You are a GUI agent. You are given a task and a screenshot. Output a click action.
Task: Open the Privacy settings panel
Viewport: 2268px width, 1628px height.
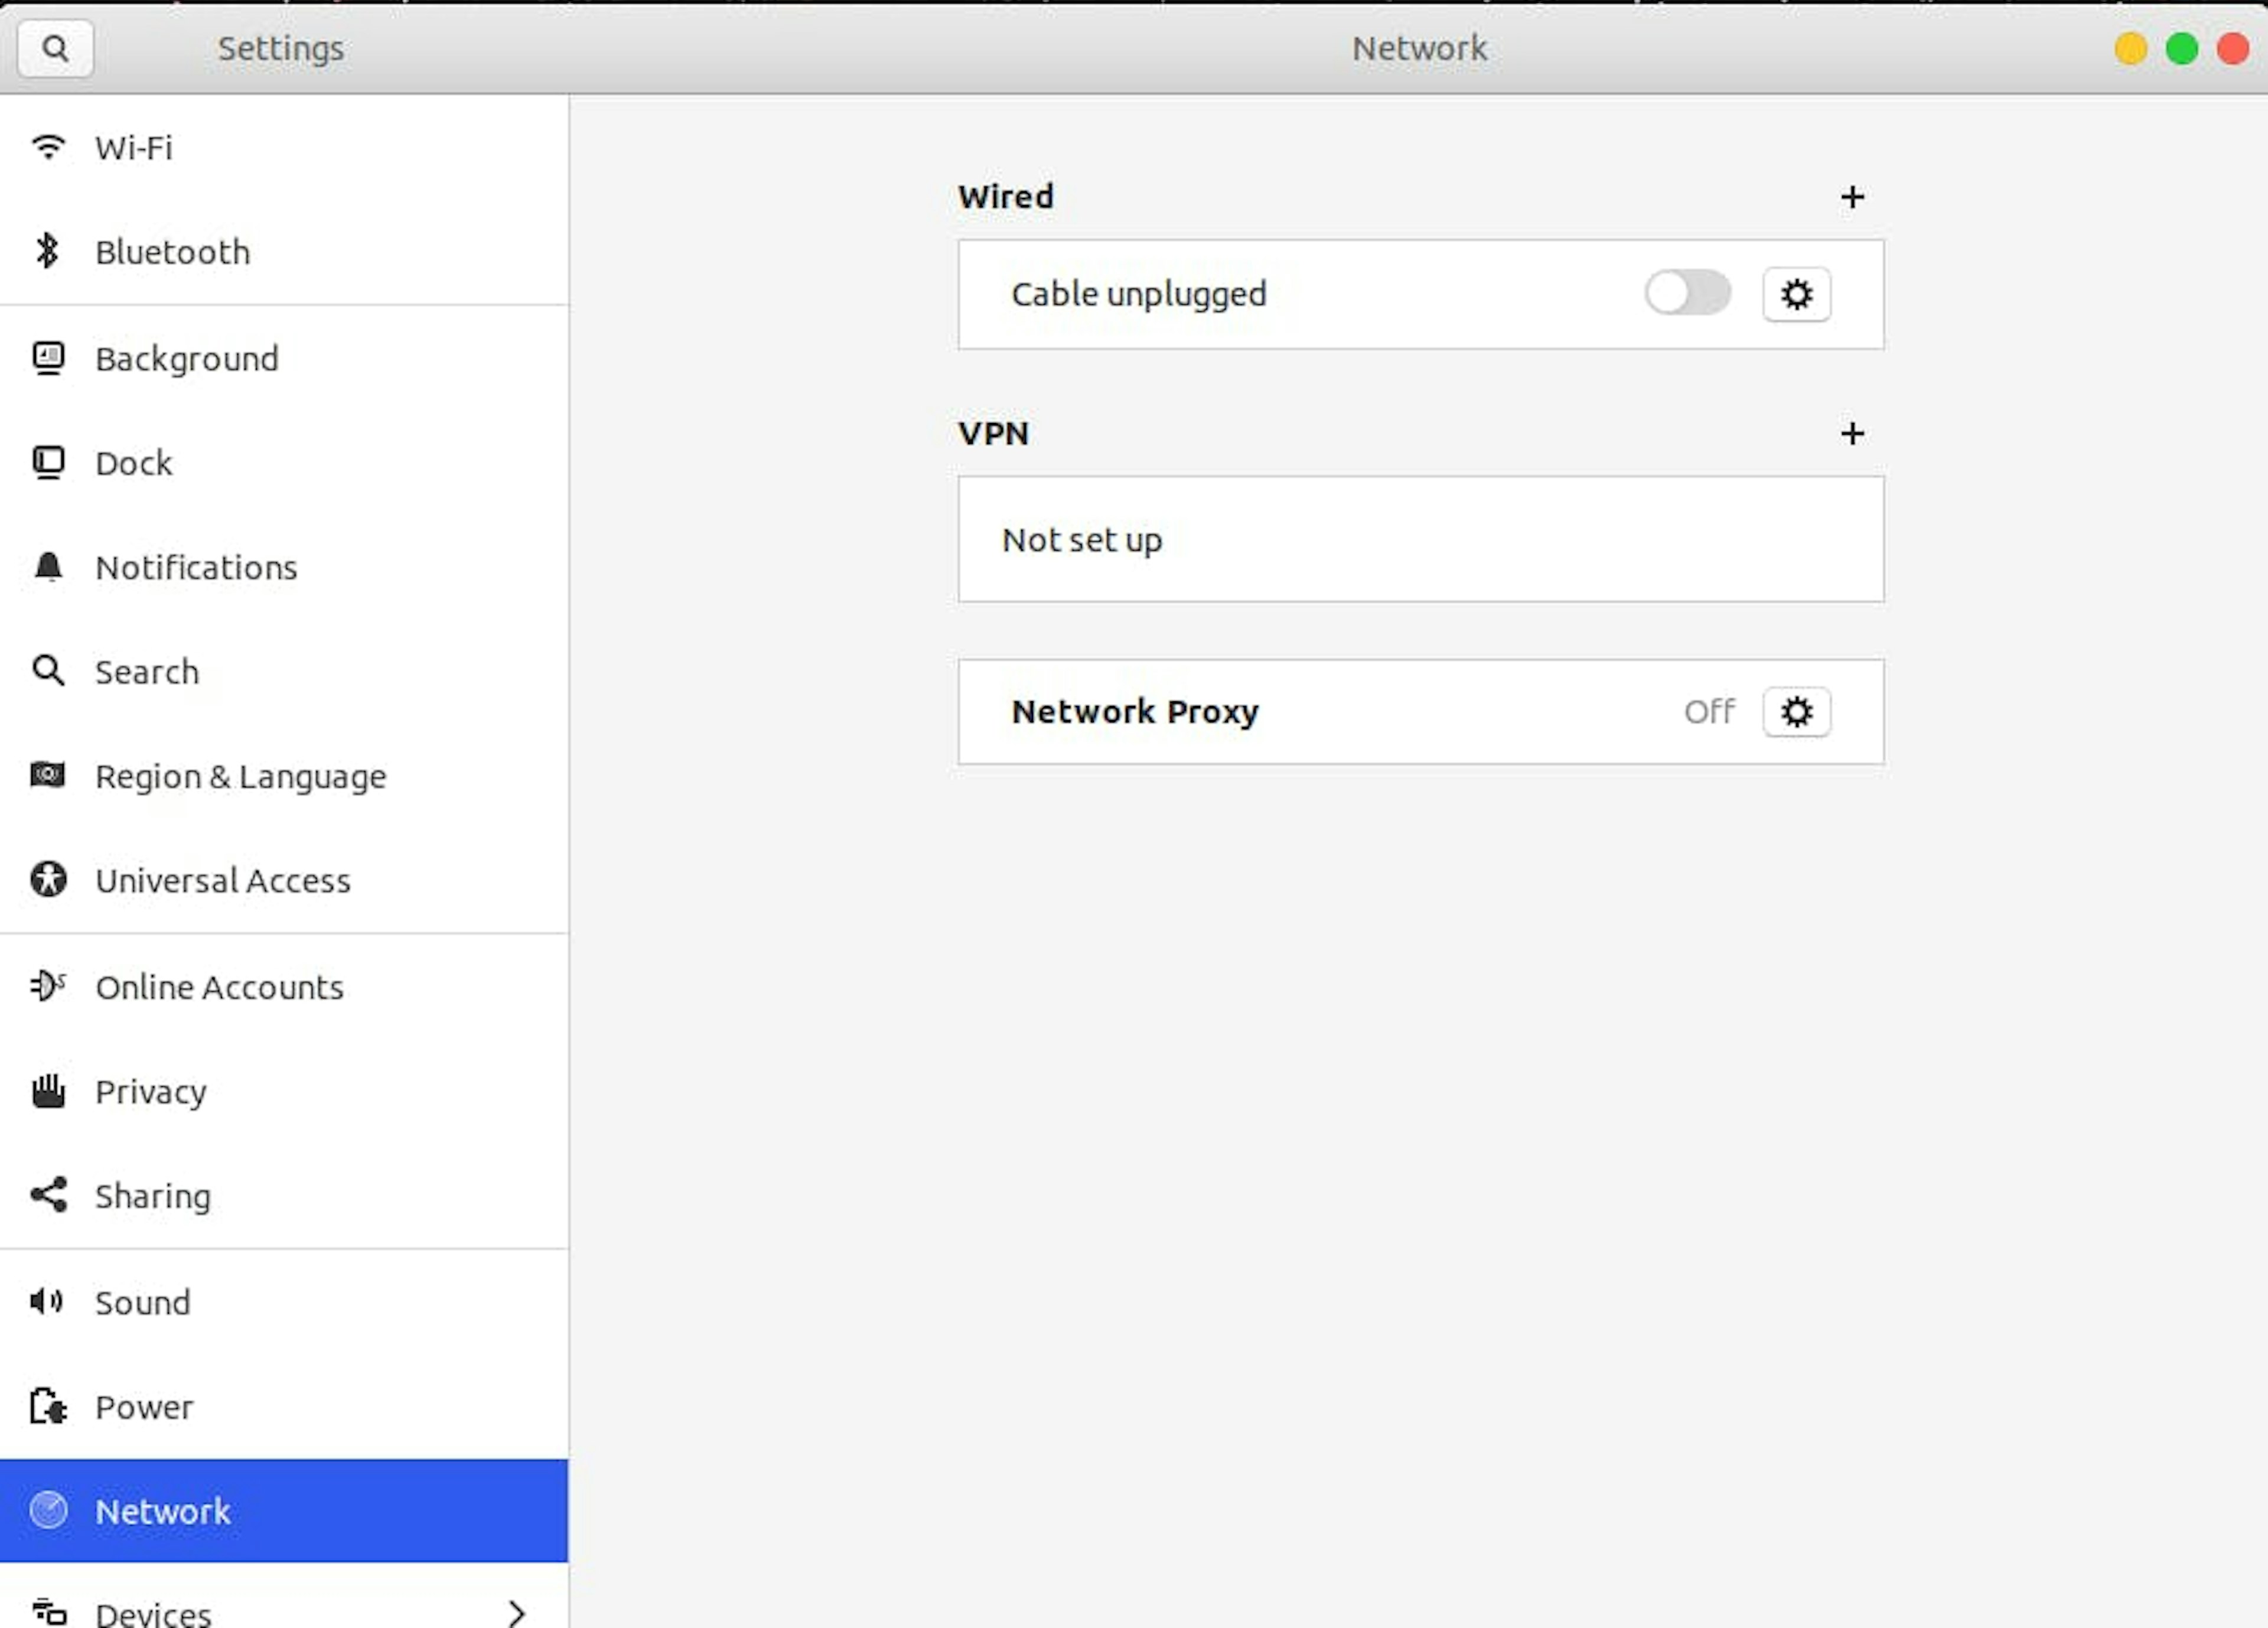coord(284,1091)
